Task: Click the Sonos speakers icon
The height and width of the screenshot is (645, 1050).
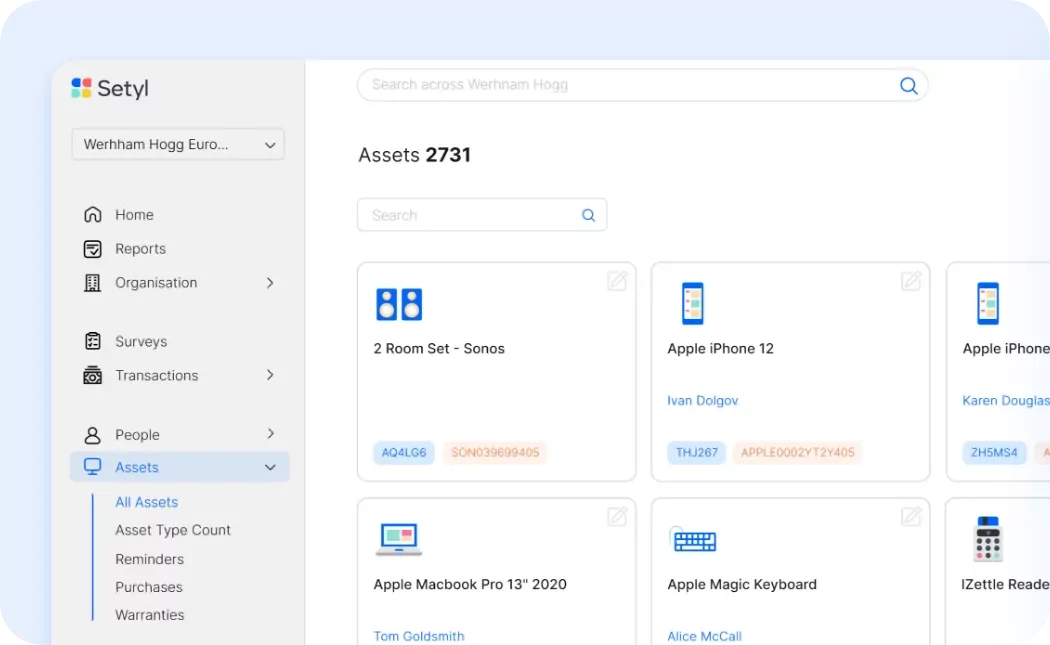Action: 399,304
